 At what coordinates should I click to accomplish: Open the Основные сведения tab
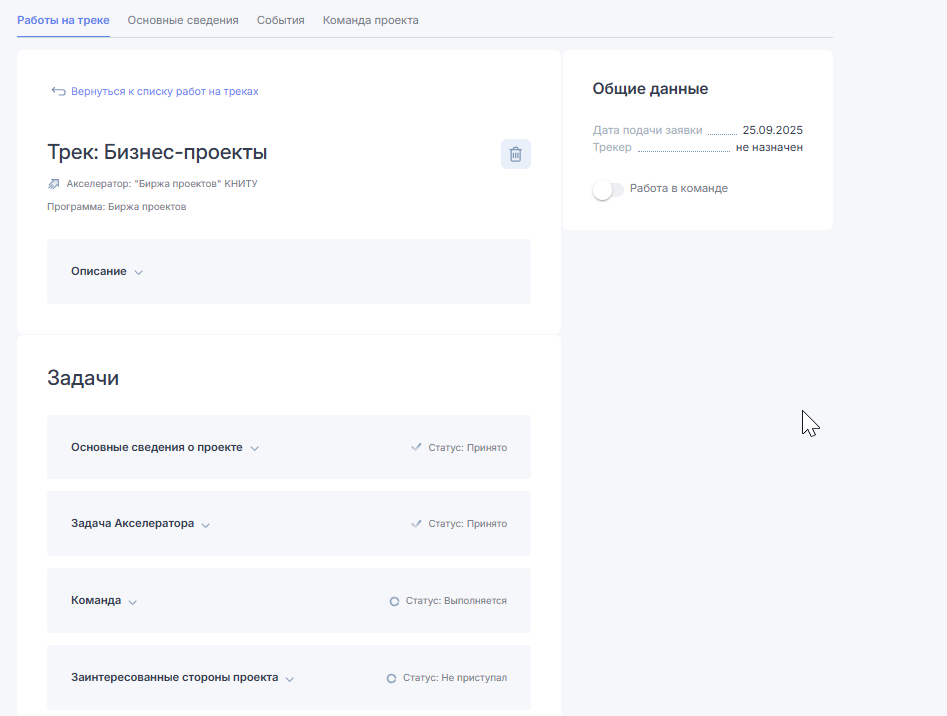tap(183, 20)
